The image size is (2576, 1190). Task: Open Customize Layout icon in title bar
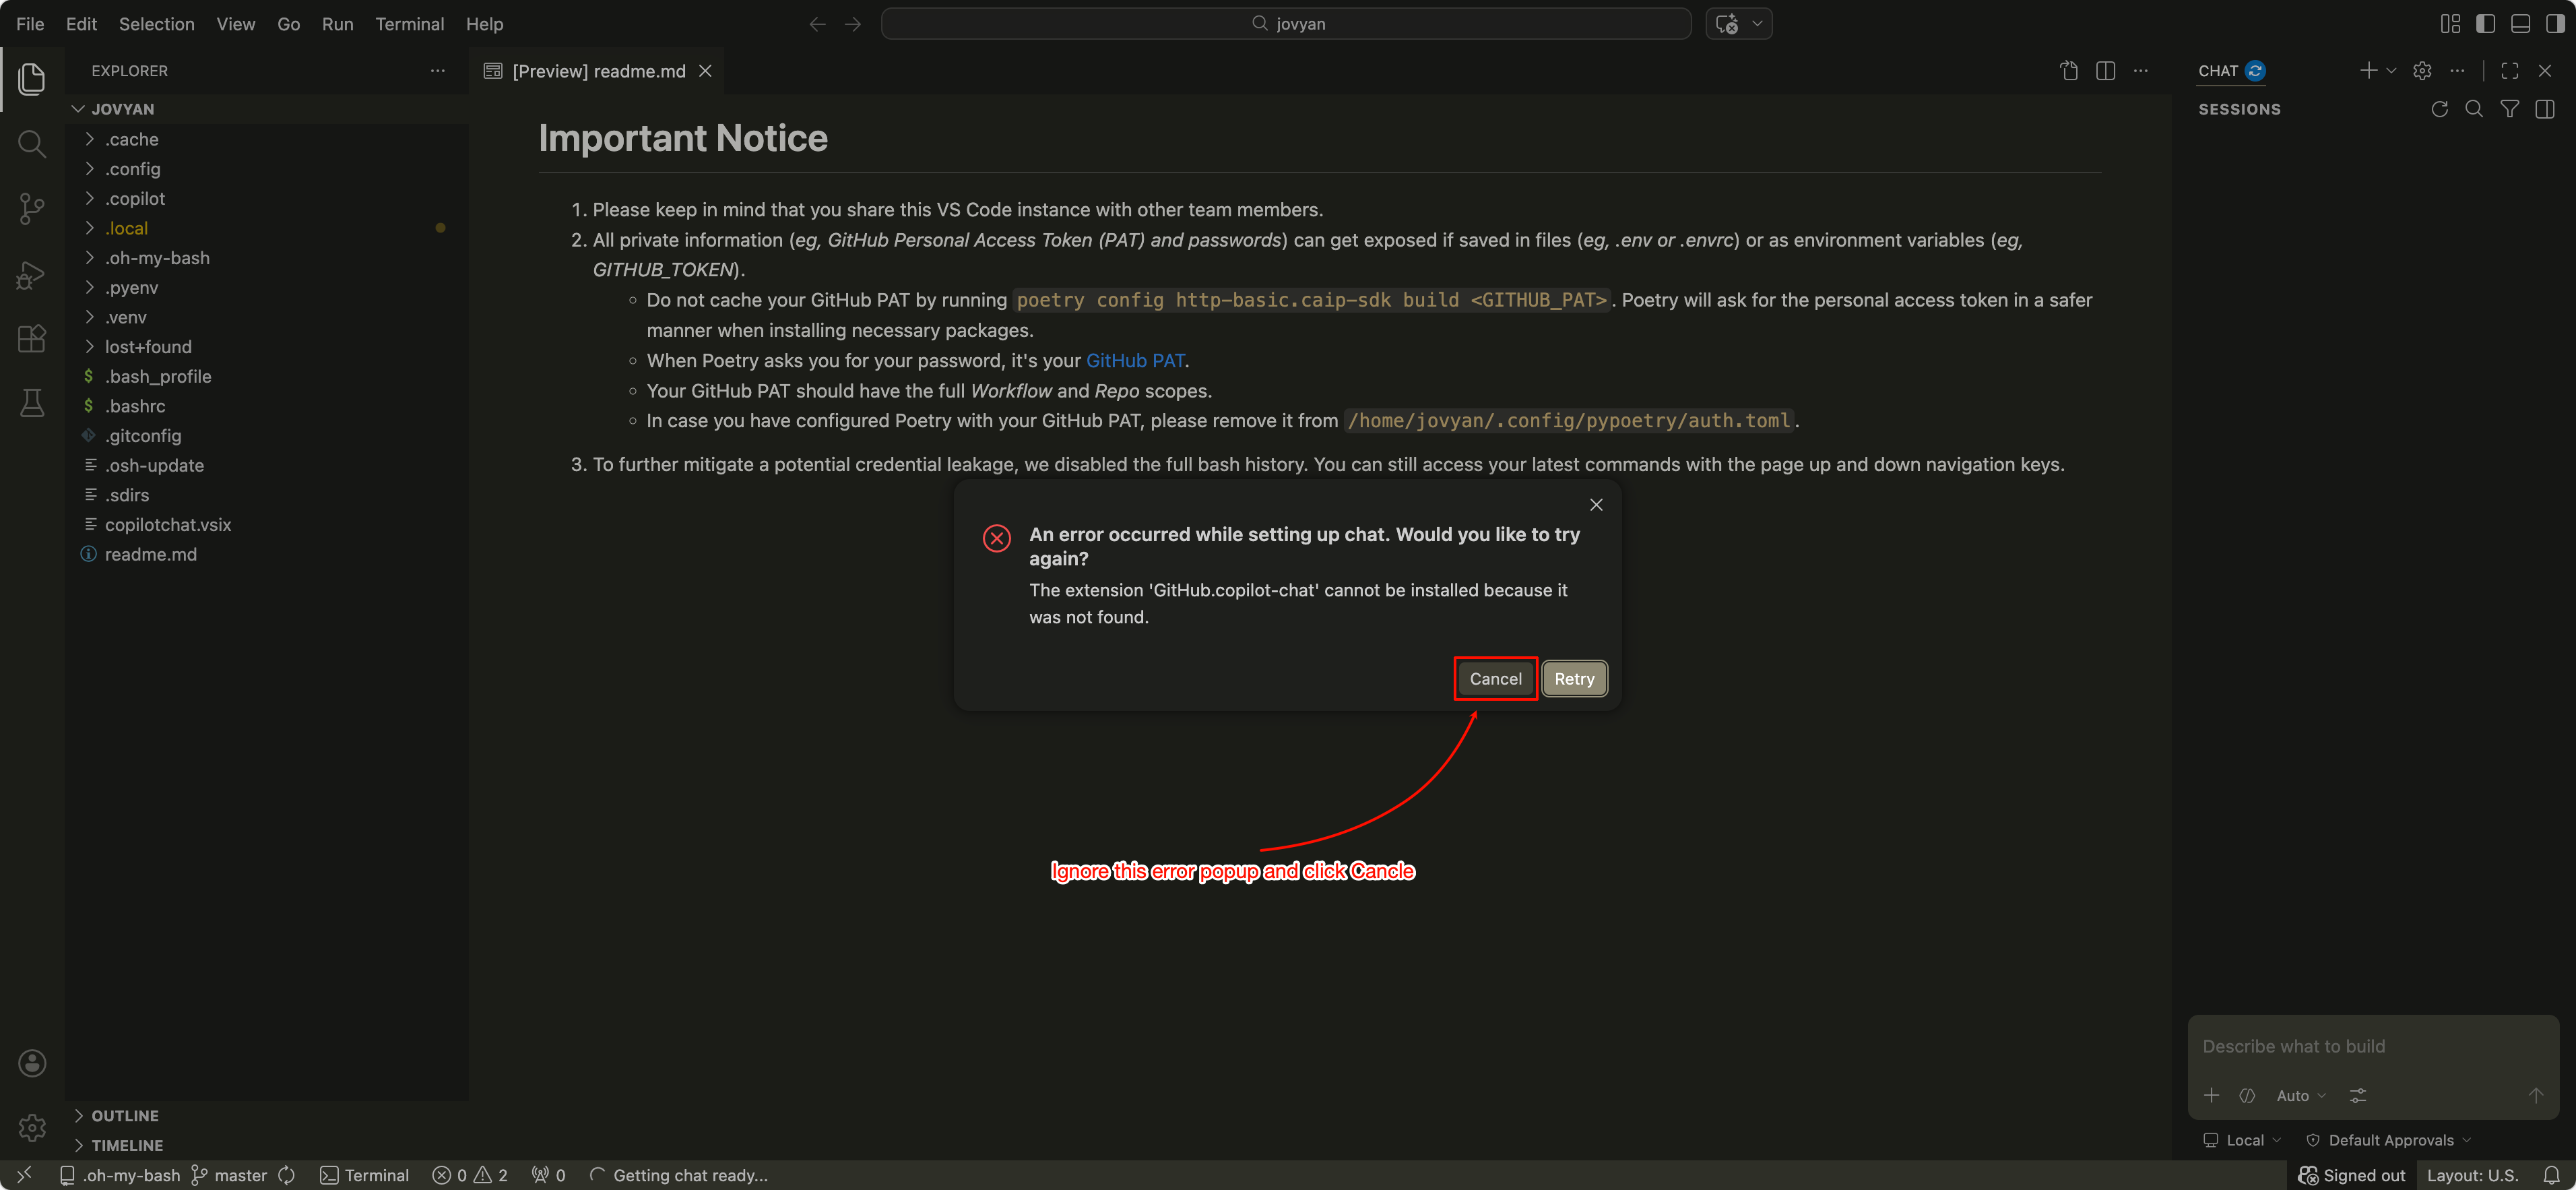[2450, 24]
